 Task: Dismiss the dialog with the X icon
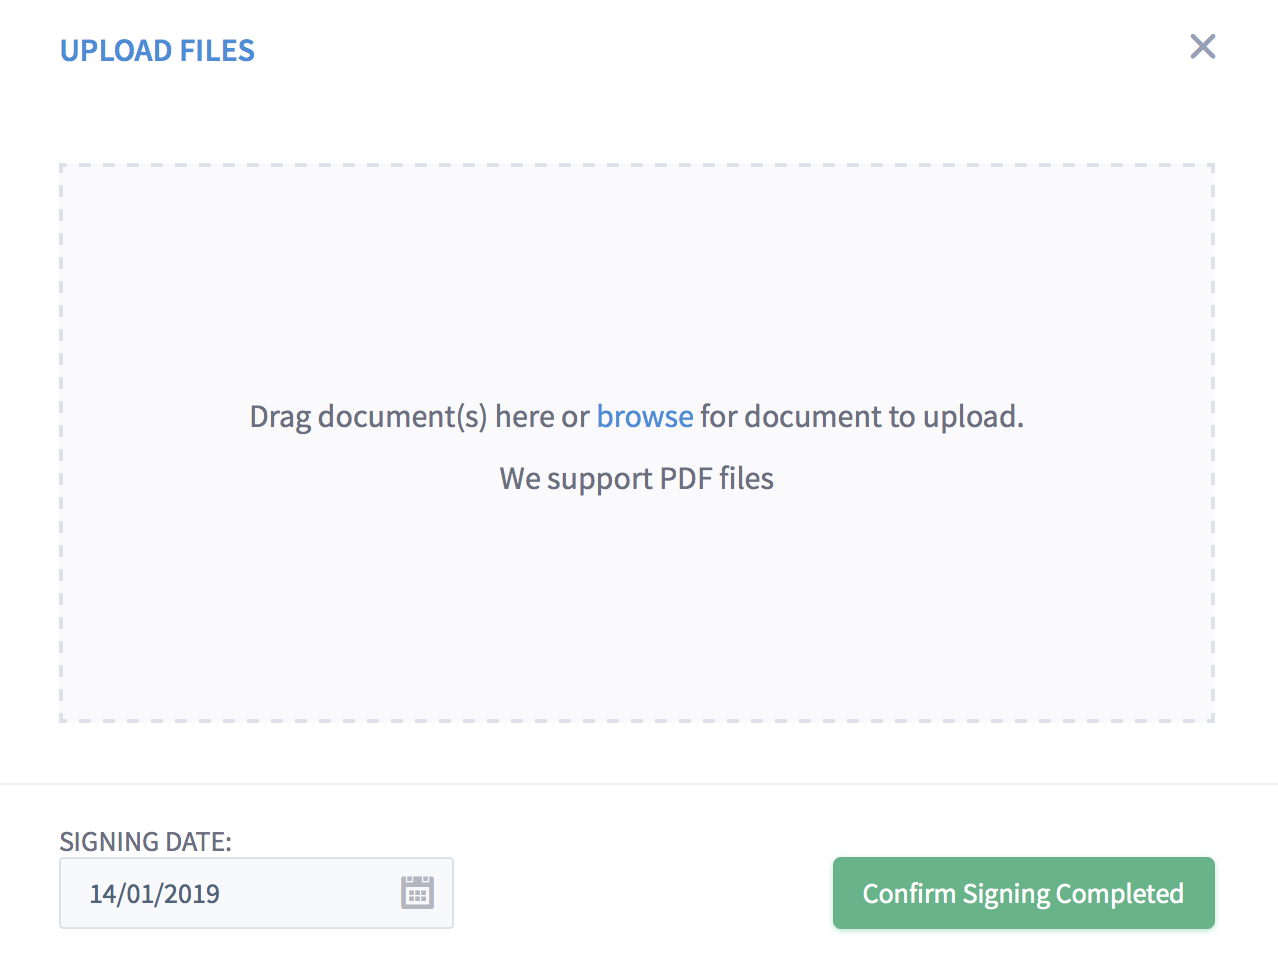coord(1202,46)
